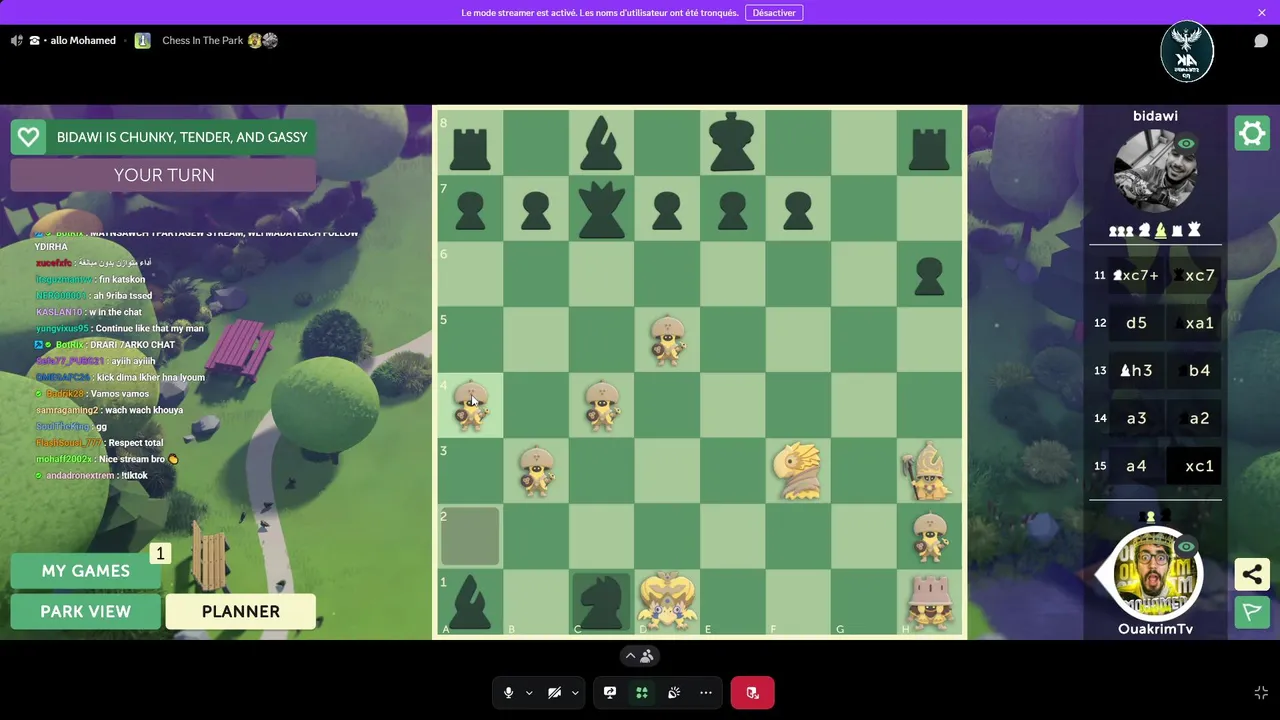Expand camera options chevron
Viewport: 1280px width, 720px height.
tap(575, 692)
